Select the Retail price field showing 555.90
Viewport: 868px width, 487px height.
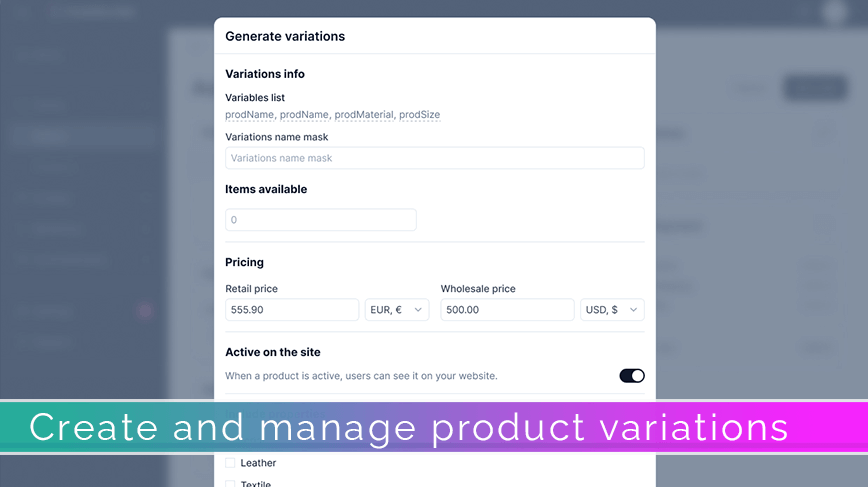coord(292,310)
